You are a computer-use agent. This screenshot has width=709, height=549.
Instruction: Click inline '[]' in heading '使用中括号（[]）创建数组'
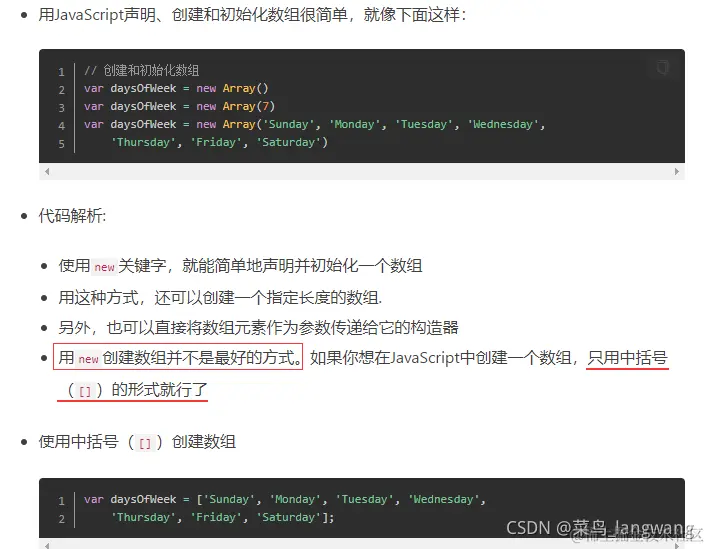(x=145, y=443)
